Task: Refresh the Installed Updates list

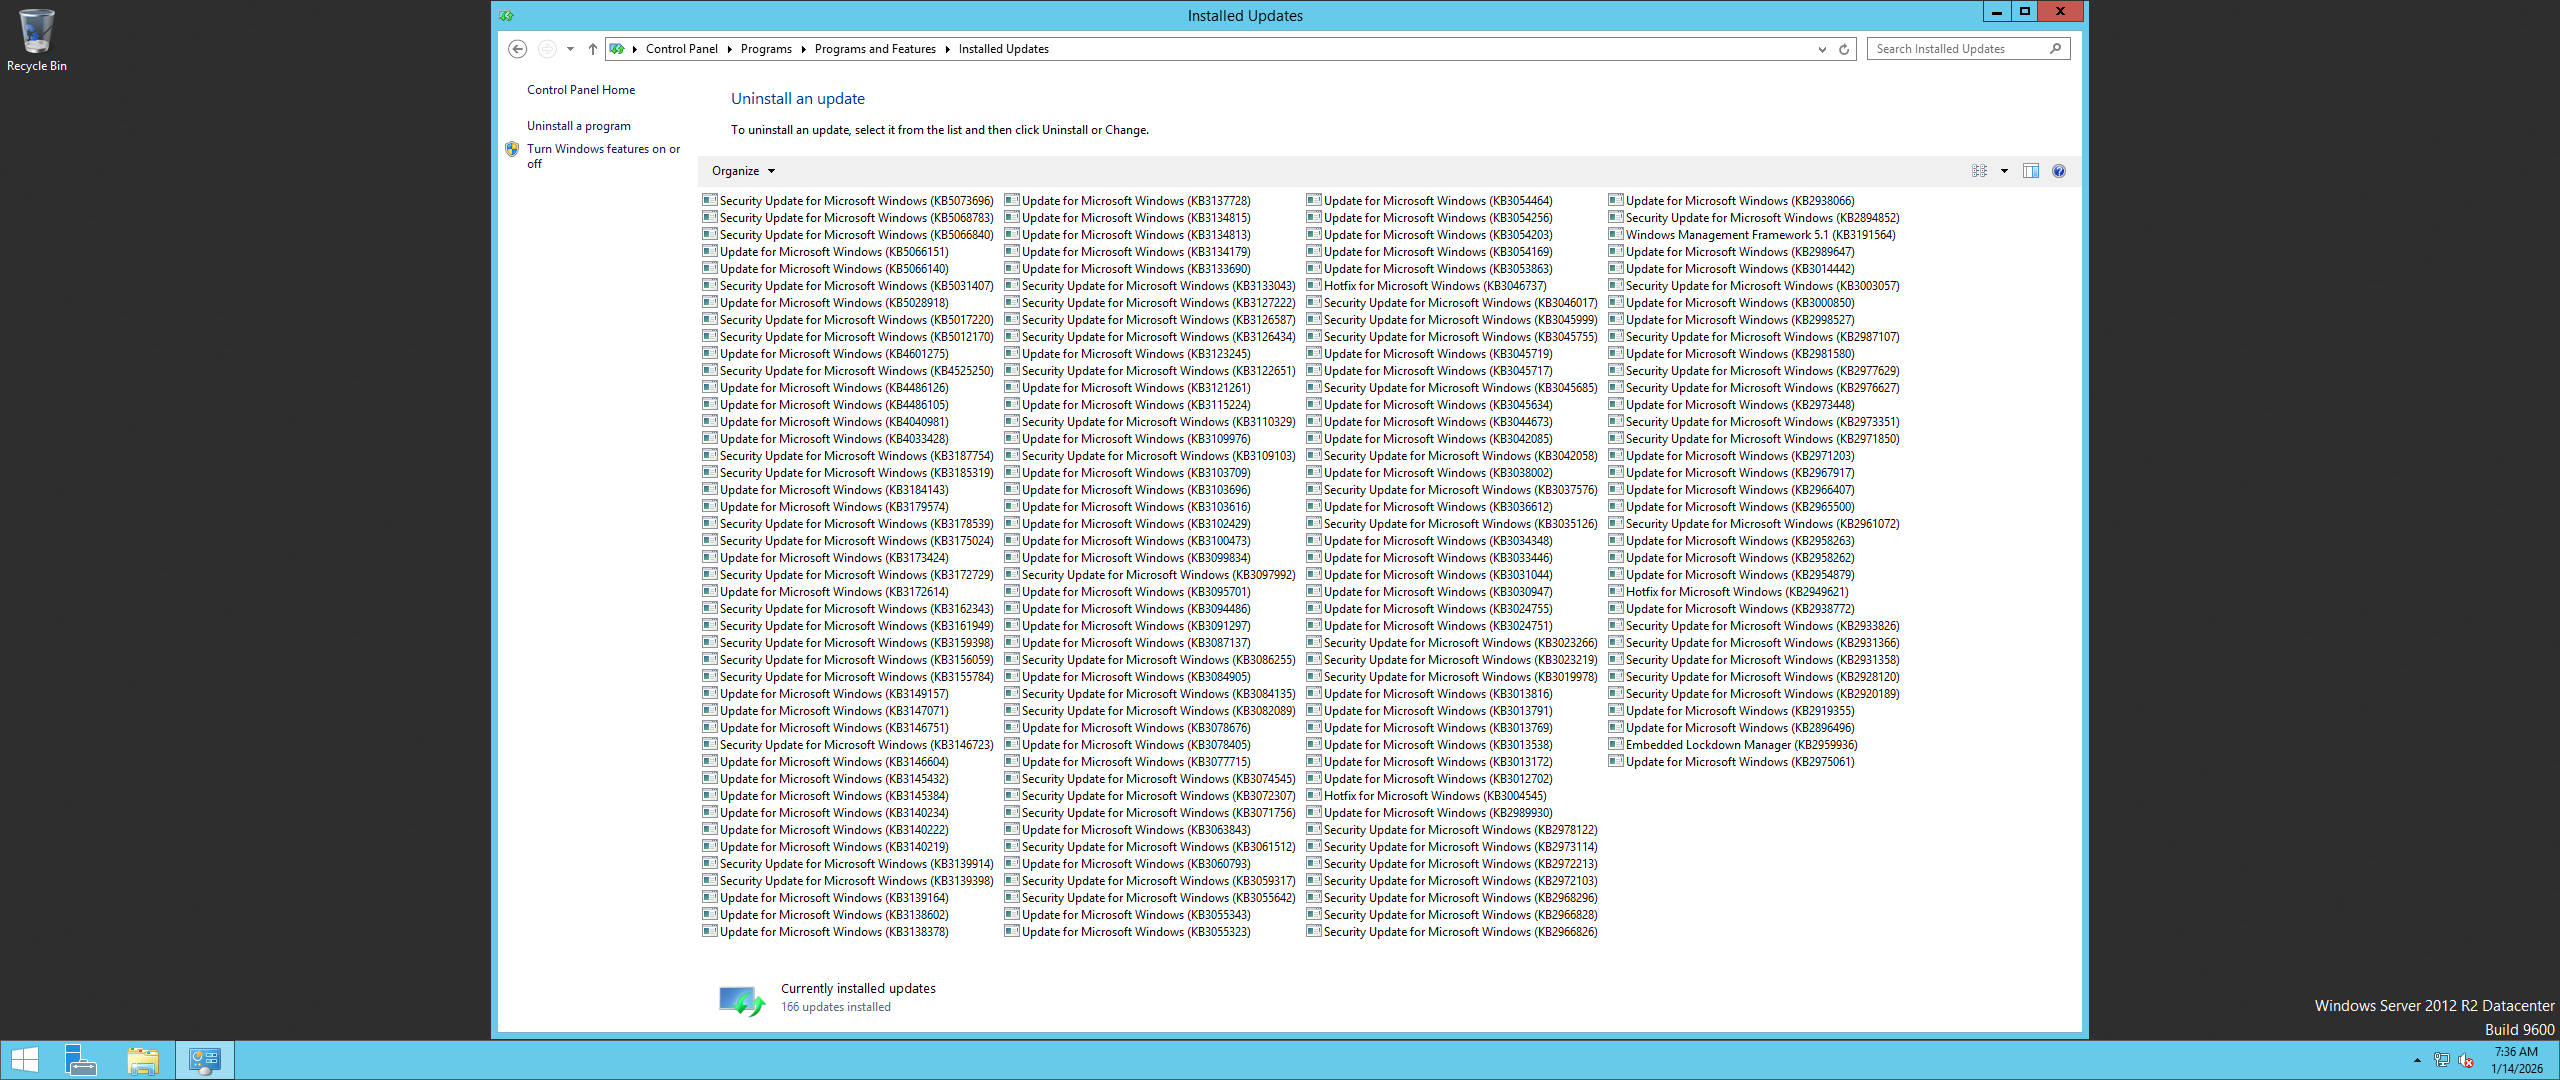Action: pos(1844,49)
